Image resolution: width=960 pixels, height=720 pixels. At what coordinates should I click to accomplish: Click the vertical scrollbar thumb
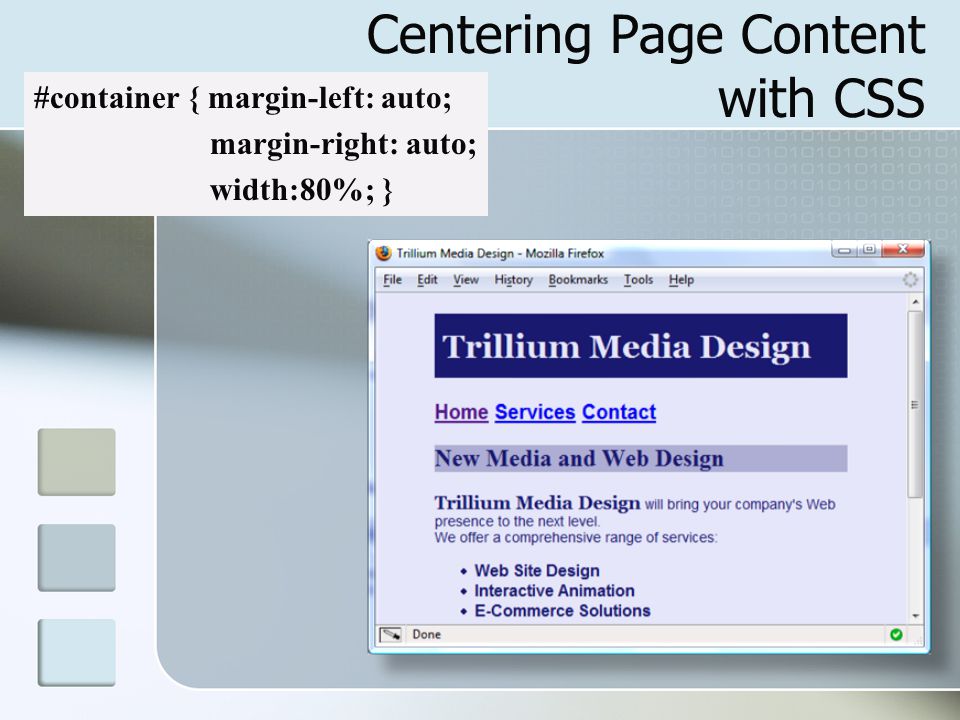pyautogui.click(x=915, y=404)
